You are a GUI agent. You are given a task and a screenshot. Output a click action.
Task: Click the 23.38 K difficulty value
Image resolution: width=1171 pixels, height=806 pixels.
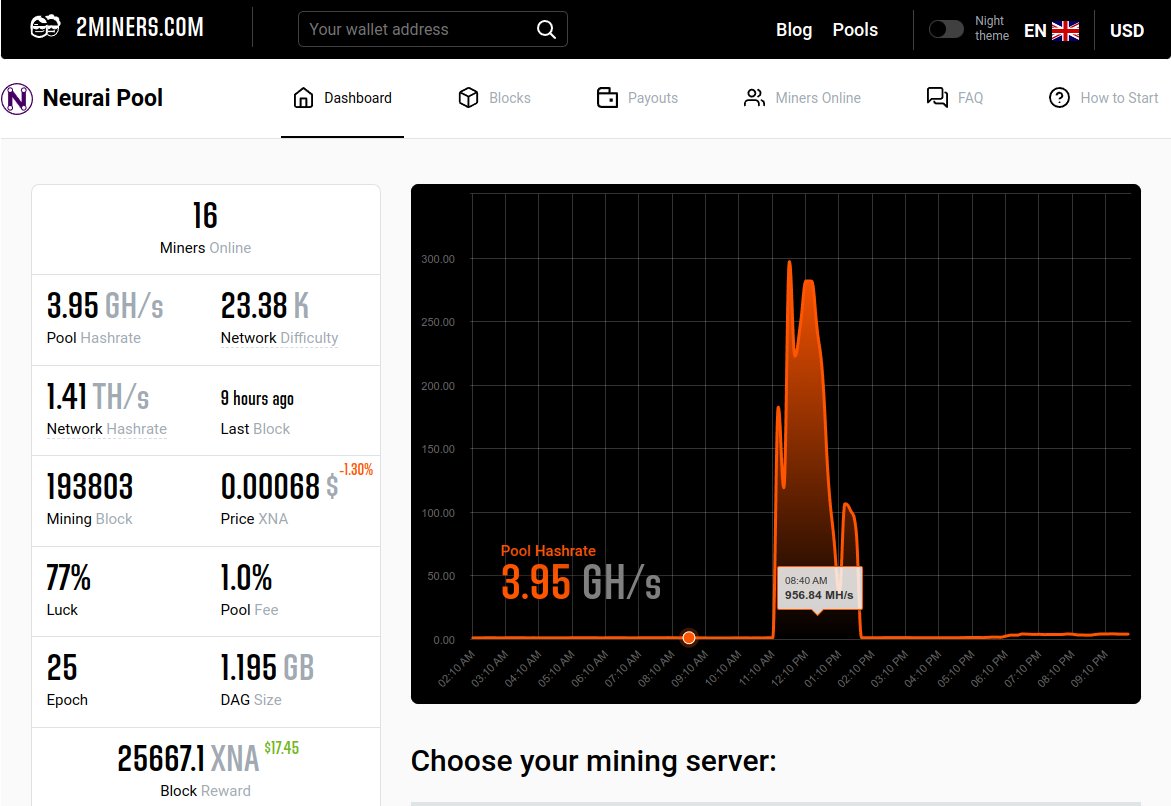pos(264,306)
